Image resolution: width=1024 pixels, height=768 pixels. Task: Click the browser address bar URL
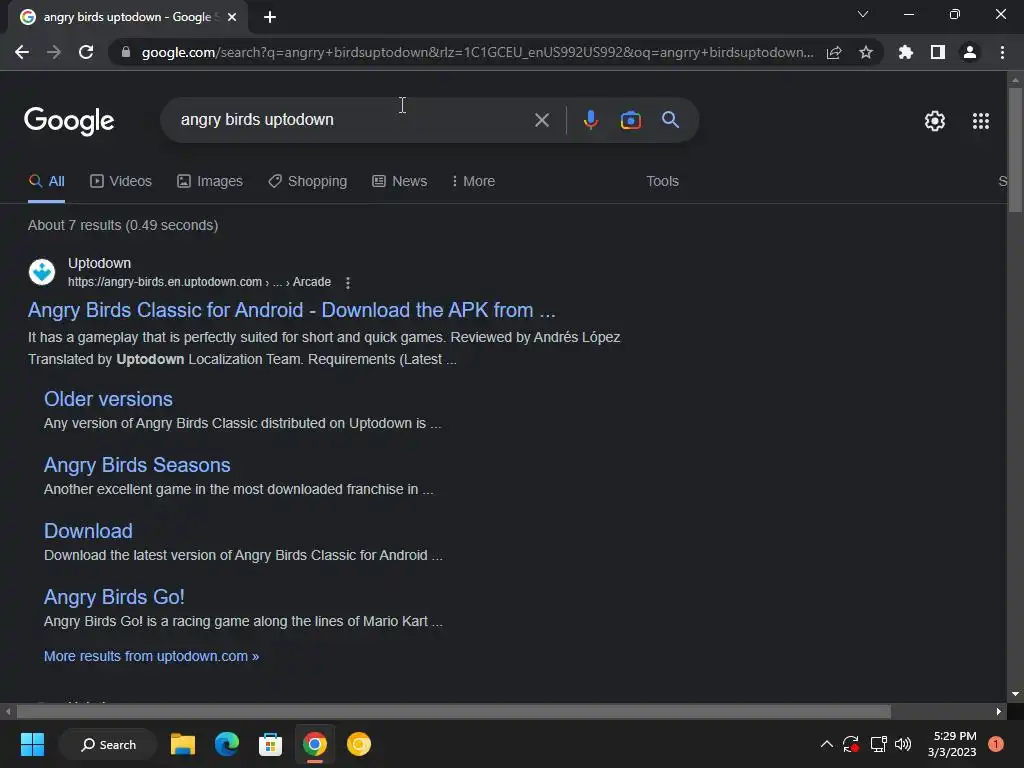[477, 52]
